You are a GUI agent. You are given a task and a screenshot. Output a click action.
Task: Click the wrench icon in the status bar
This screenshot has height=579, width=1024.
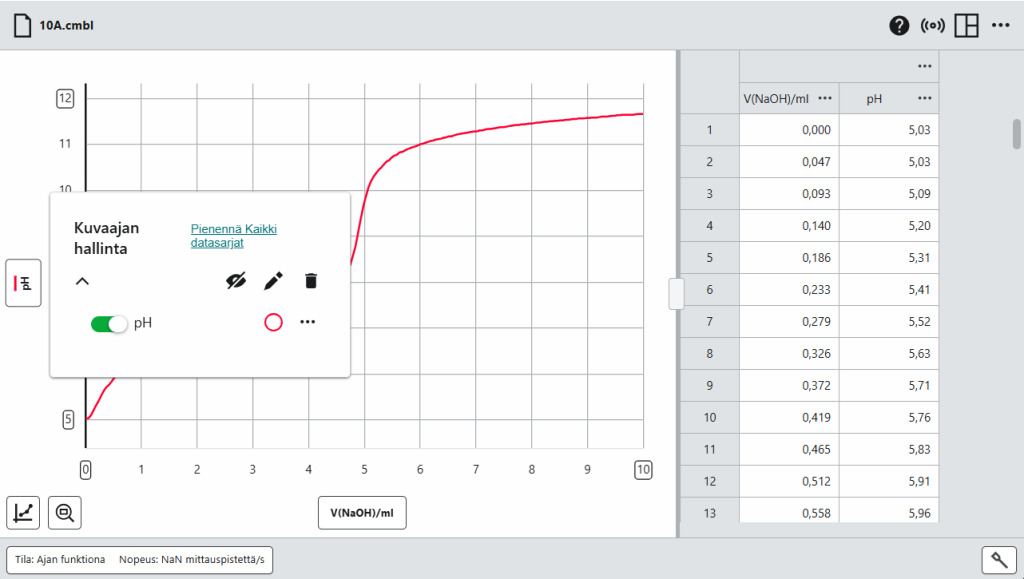click(x=999, y=559)
